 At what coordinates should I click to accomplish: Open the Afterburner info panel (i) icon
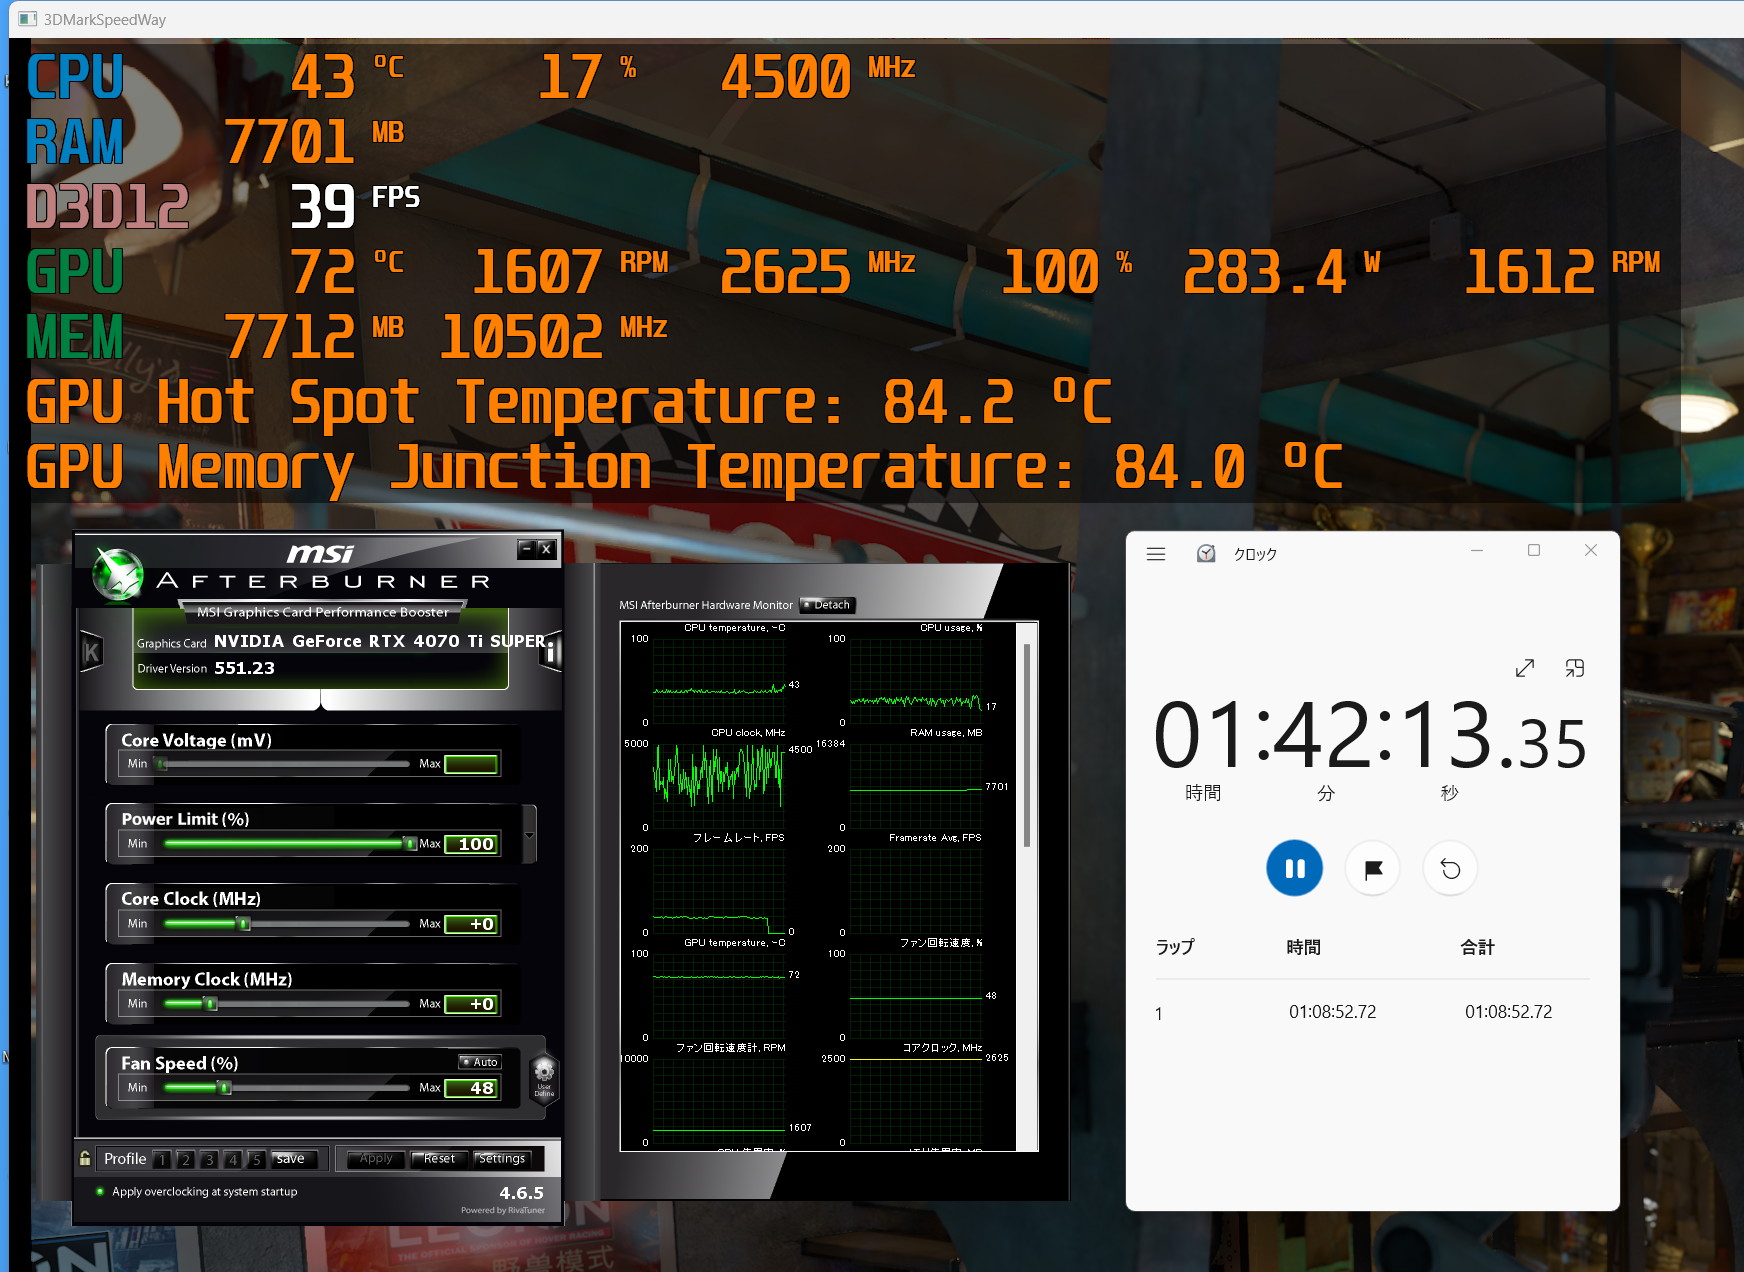point(551,651)
